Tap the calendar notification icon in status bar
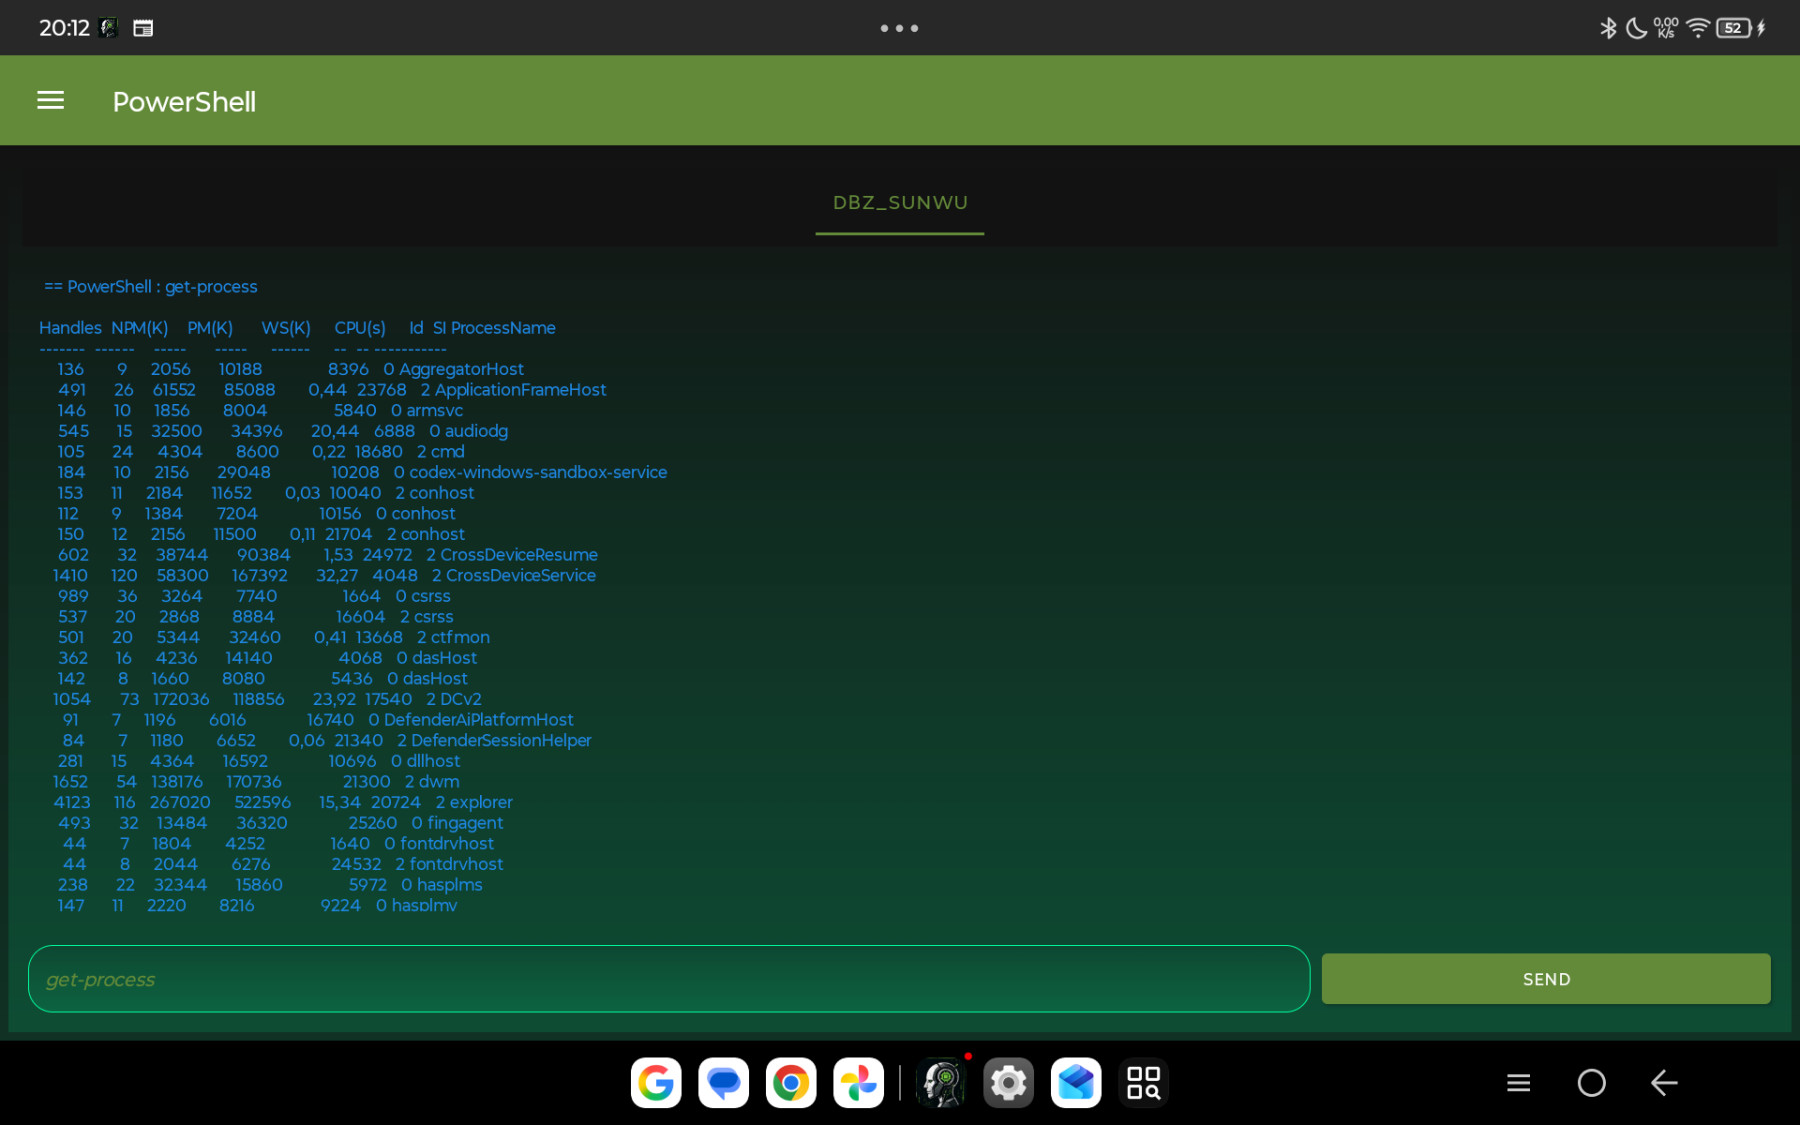Viewport: 1800px width, 1125px height. pos(143,28)
